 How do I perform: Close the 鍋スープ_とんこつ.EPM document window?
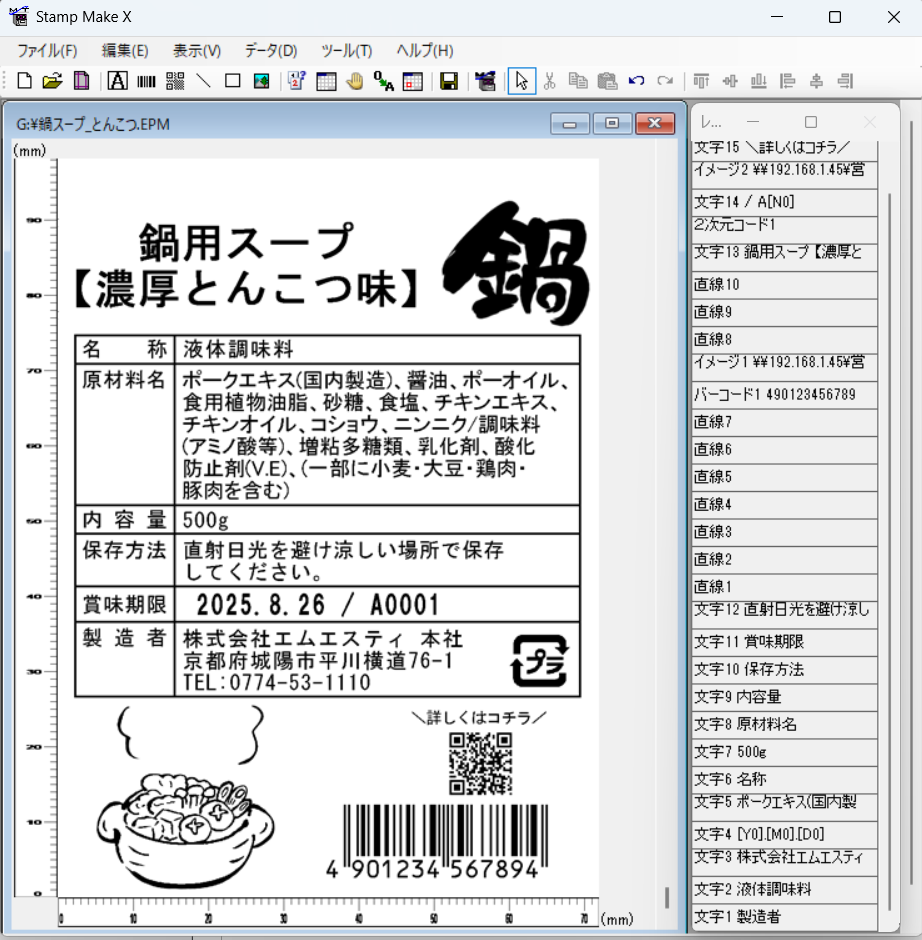[x=655, y=123]
